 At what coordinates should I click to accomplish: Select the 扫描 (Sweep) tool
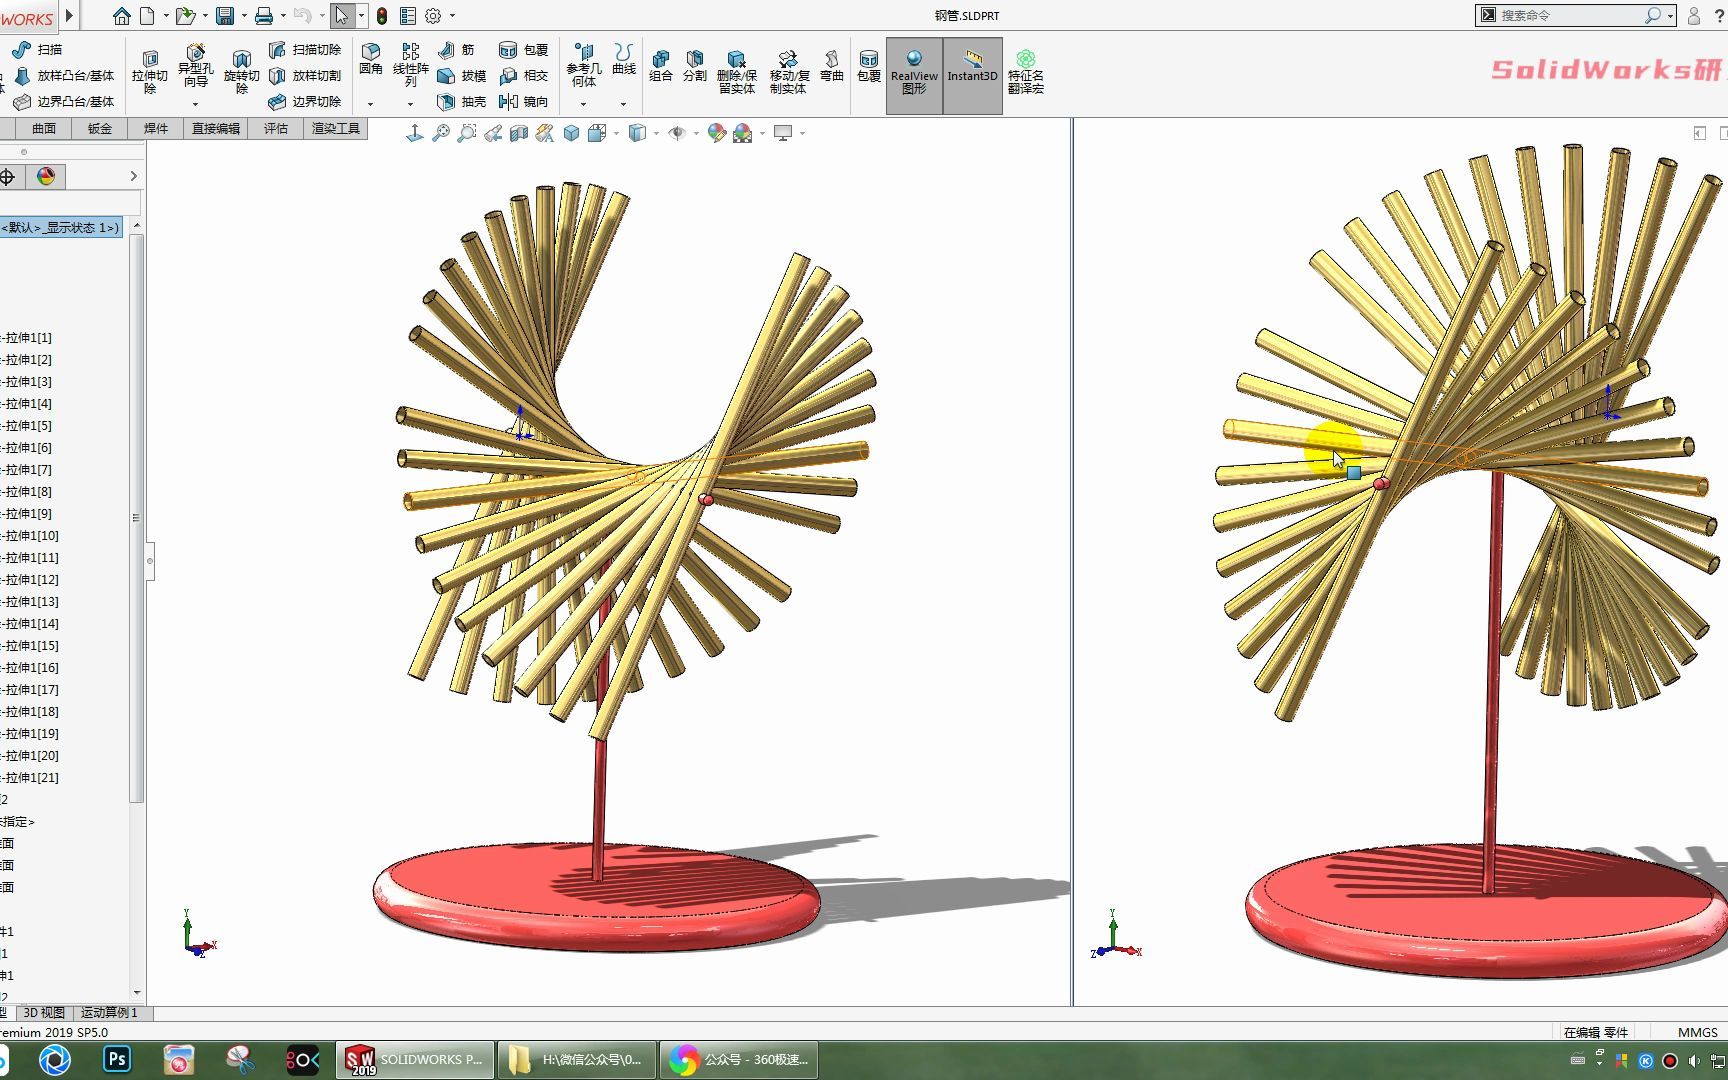38,49
